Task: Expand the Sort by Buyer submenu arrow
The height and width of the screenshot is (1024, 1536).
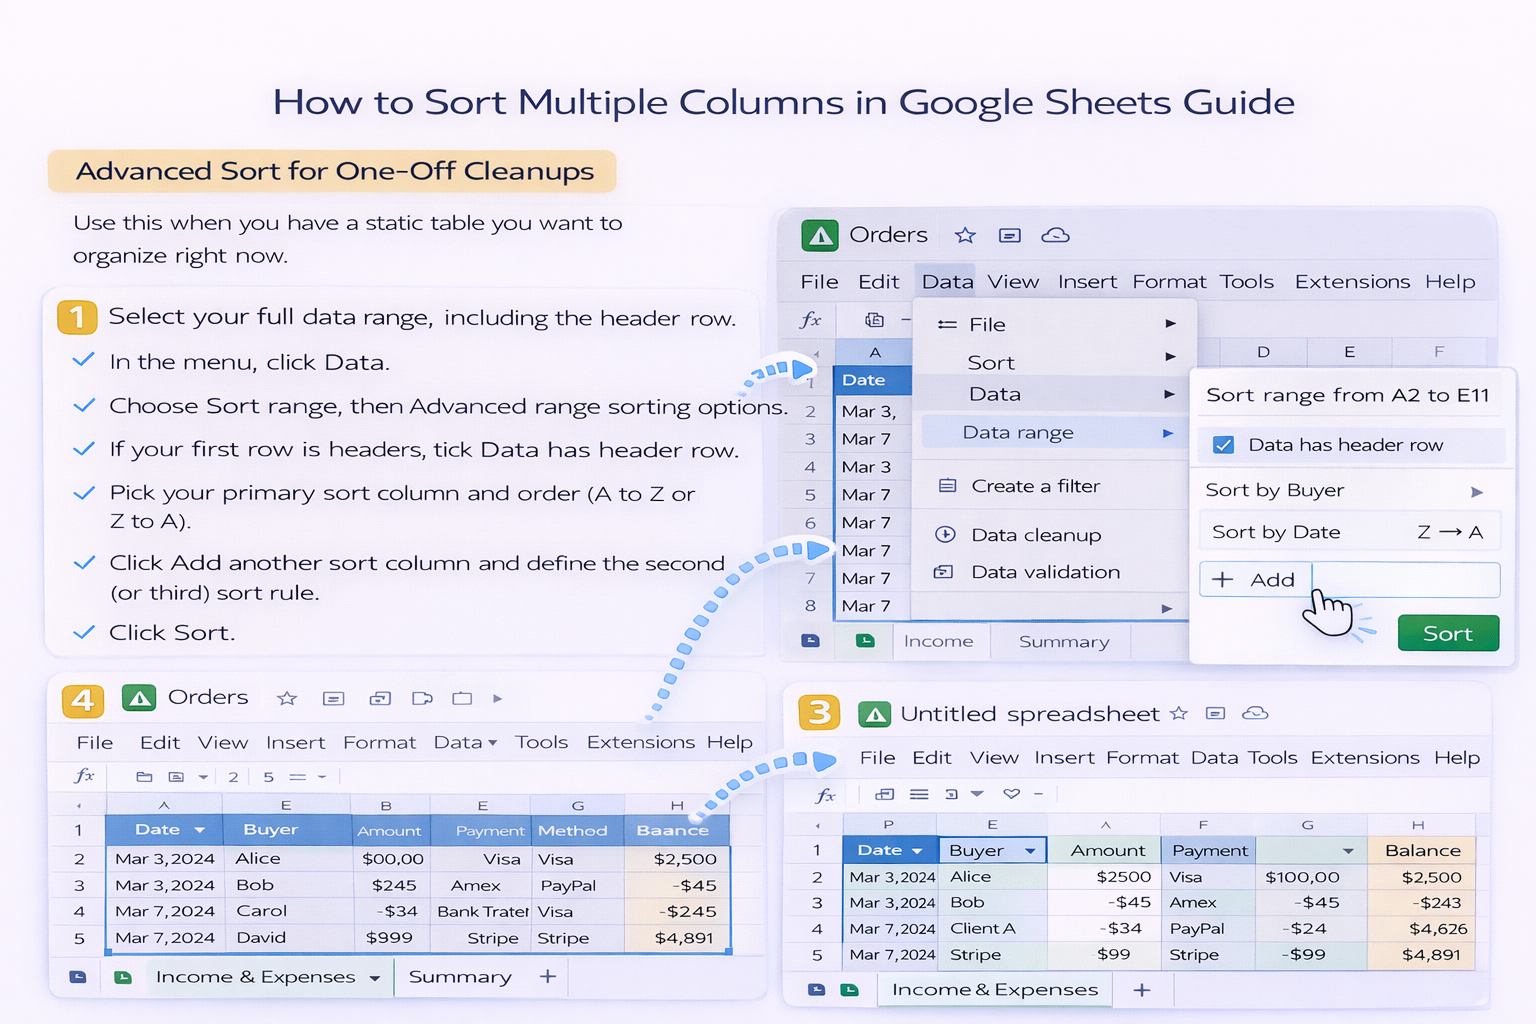Action: (x=1477, y=491)
